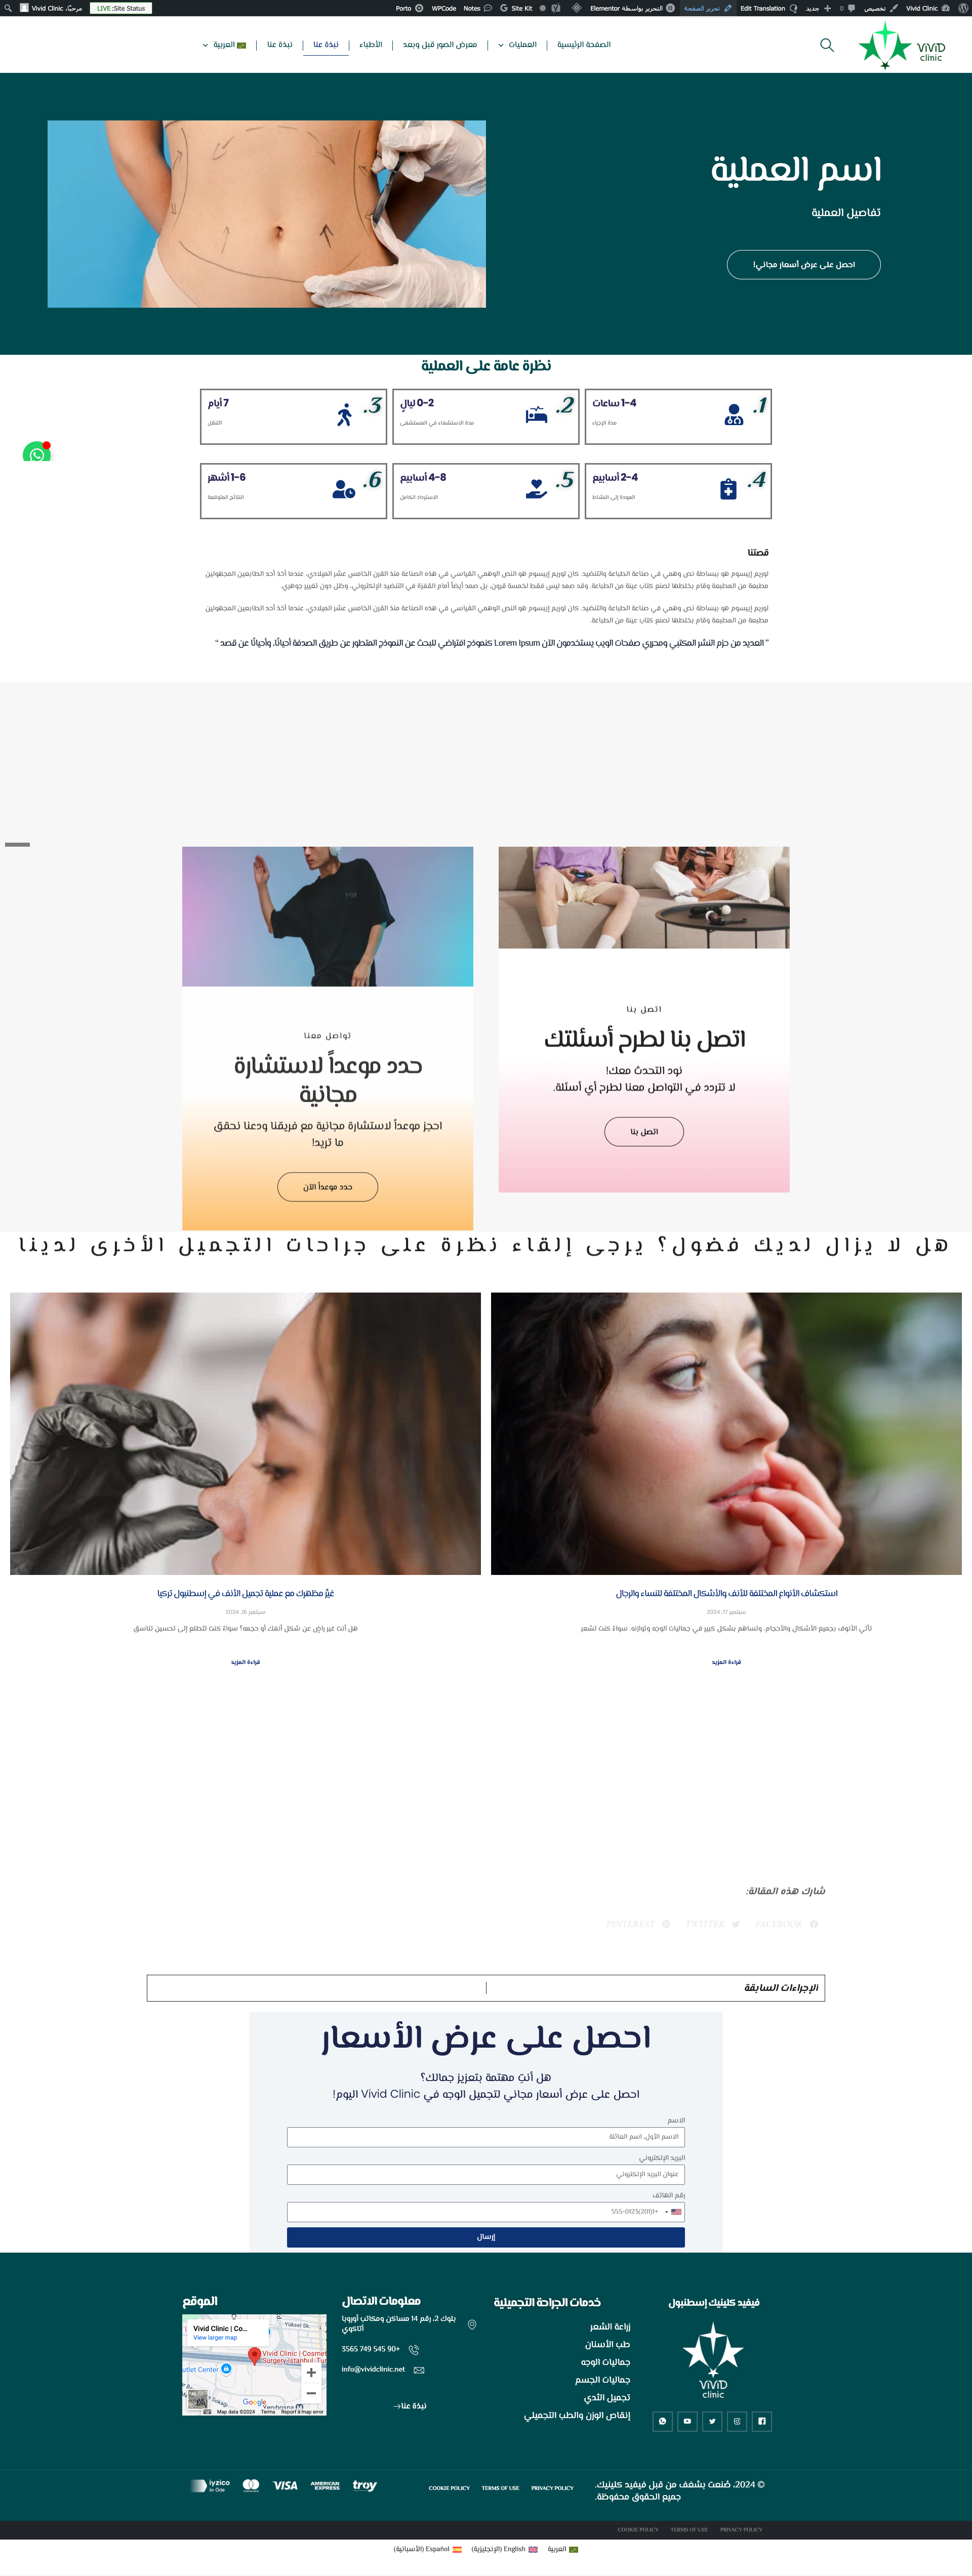Click the Instagram icon in footer
Image resolution: width=972 pixels, height=2576 pixels.
[737, 2421]
